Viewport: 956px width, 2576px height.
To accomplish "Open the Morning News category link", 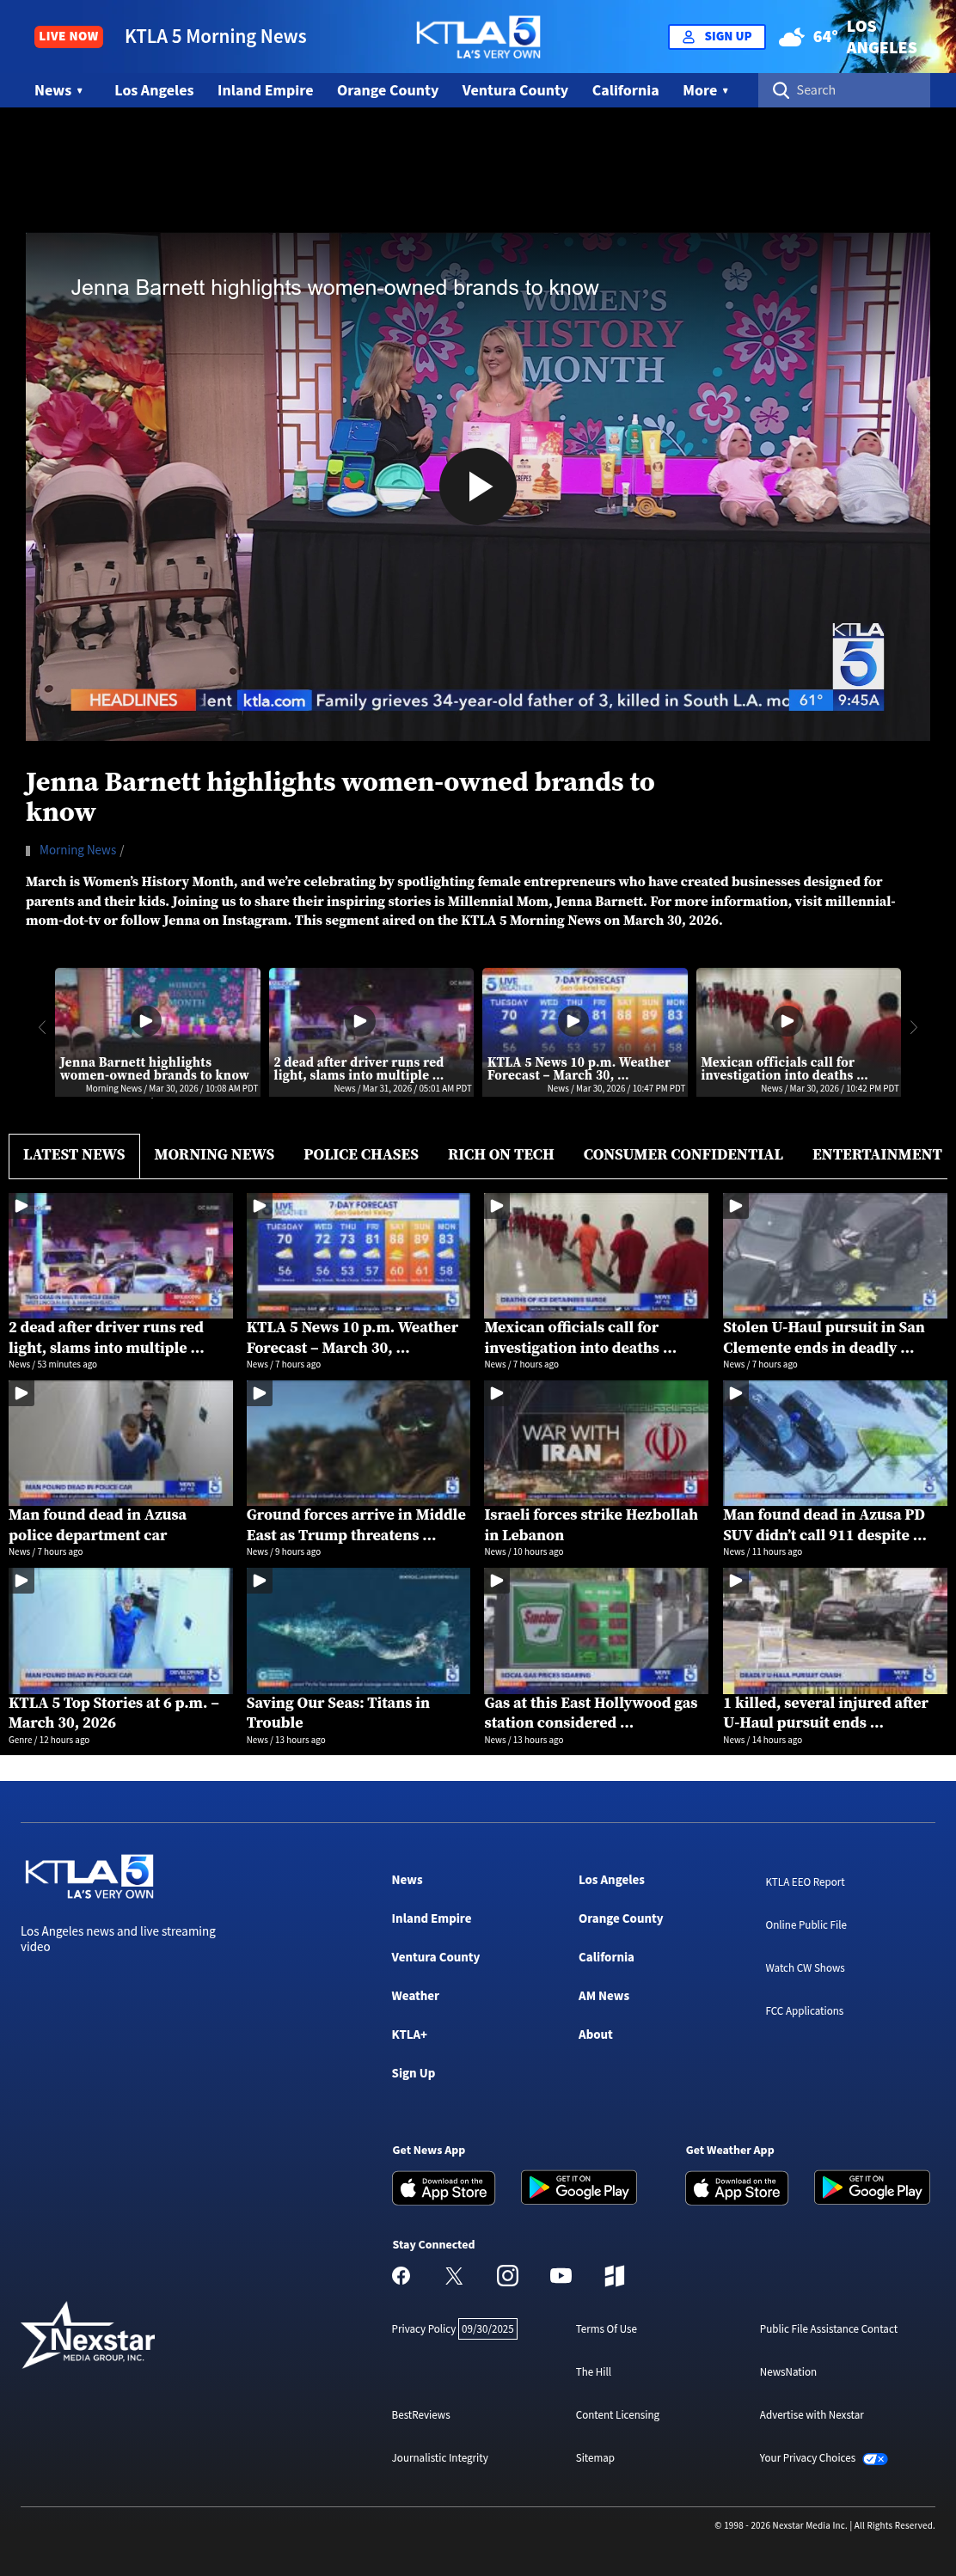I will 78,850.
